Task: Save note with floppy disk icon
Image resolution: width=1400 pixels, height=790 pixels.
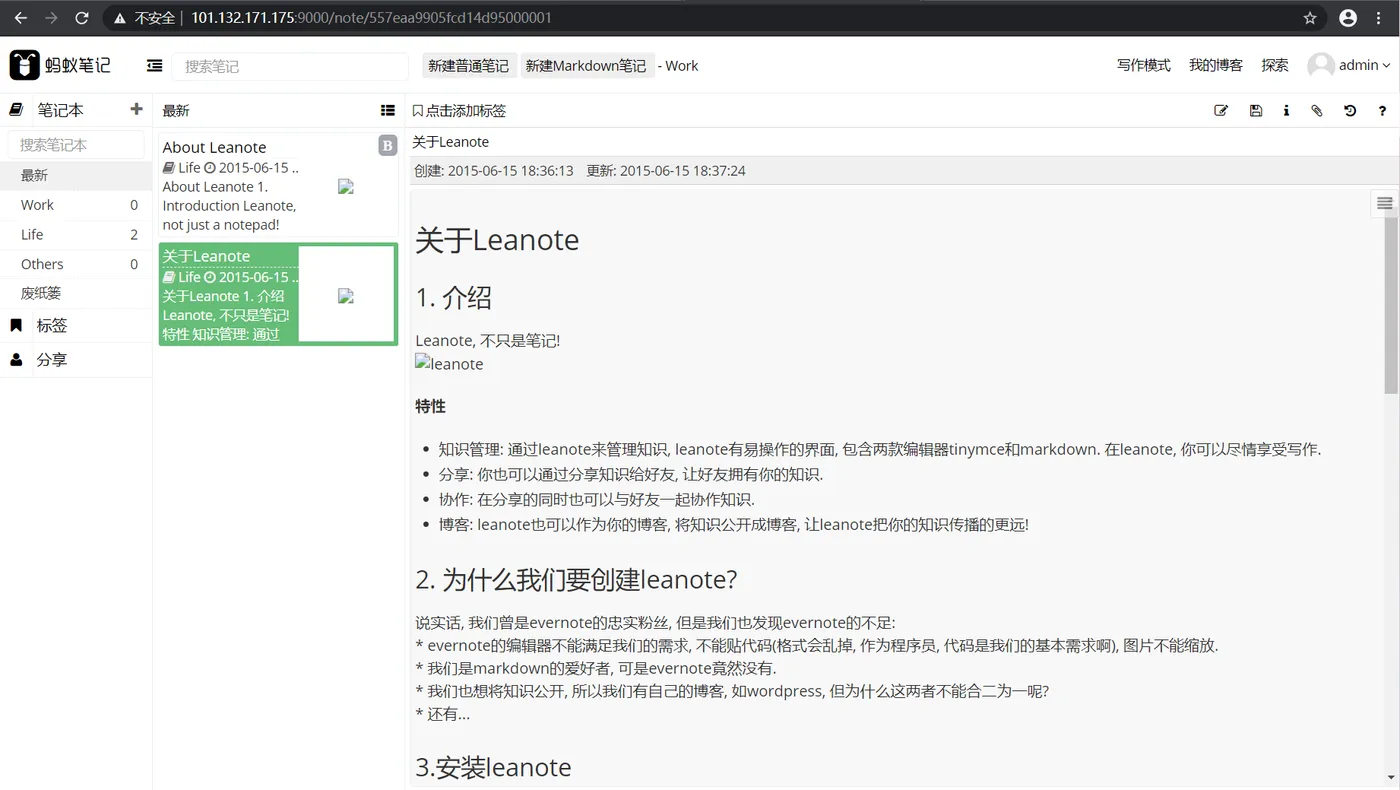Action: (1256, 111)
